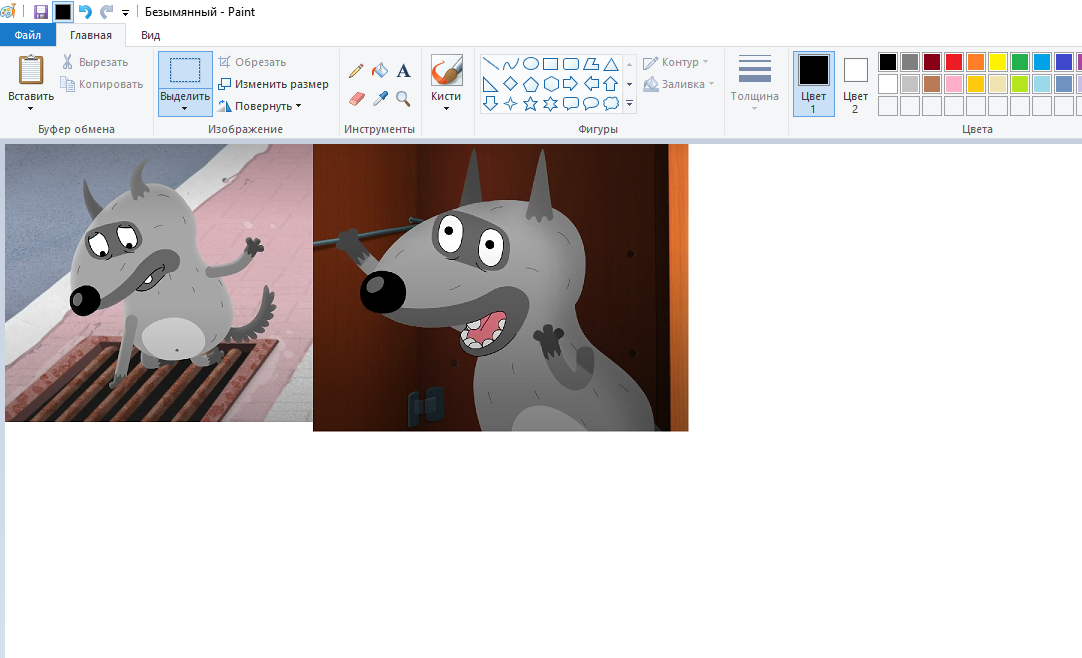Expand the Кисти brushes dropdown arrow

[x=446, y=109]
